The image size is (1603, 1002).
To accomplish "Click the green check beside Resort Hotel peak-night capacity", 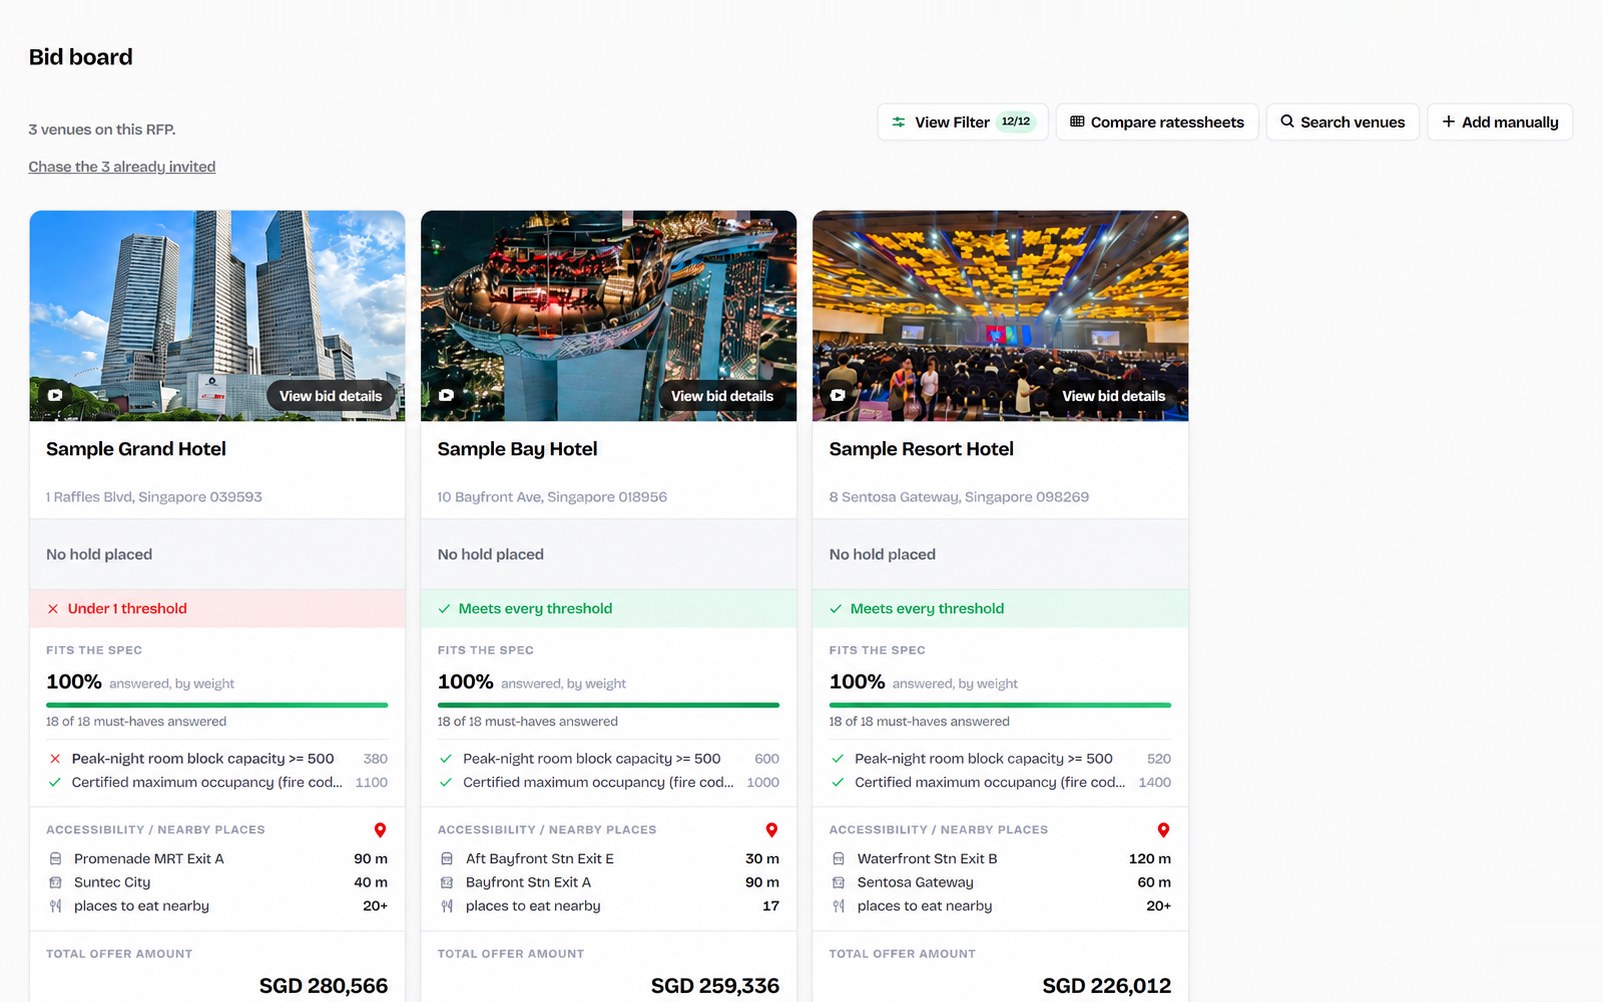I will [838, 759].
